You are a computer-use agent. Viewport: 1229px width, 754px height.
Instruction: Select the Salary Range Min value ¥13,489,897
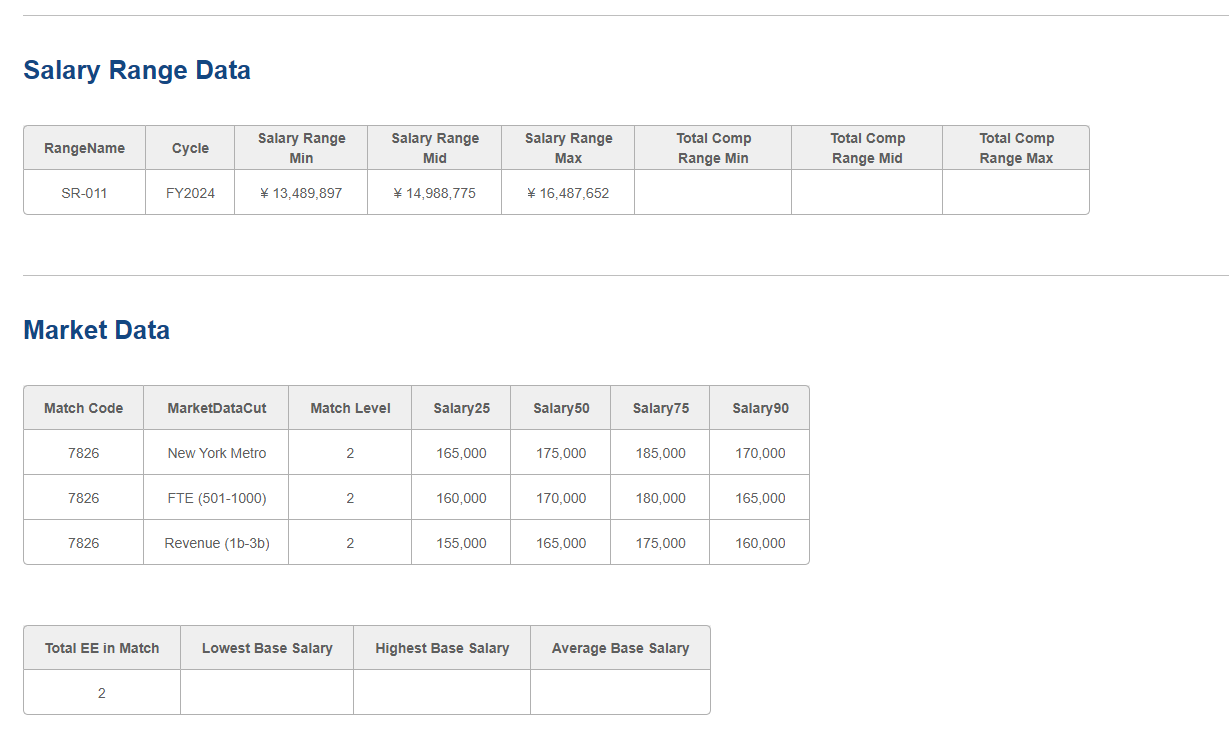[301, 192]
